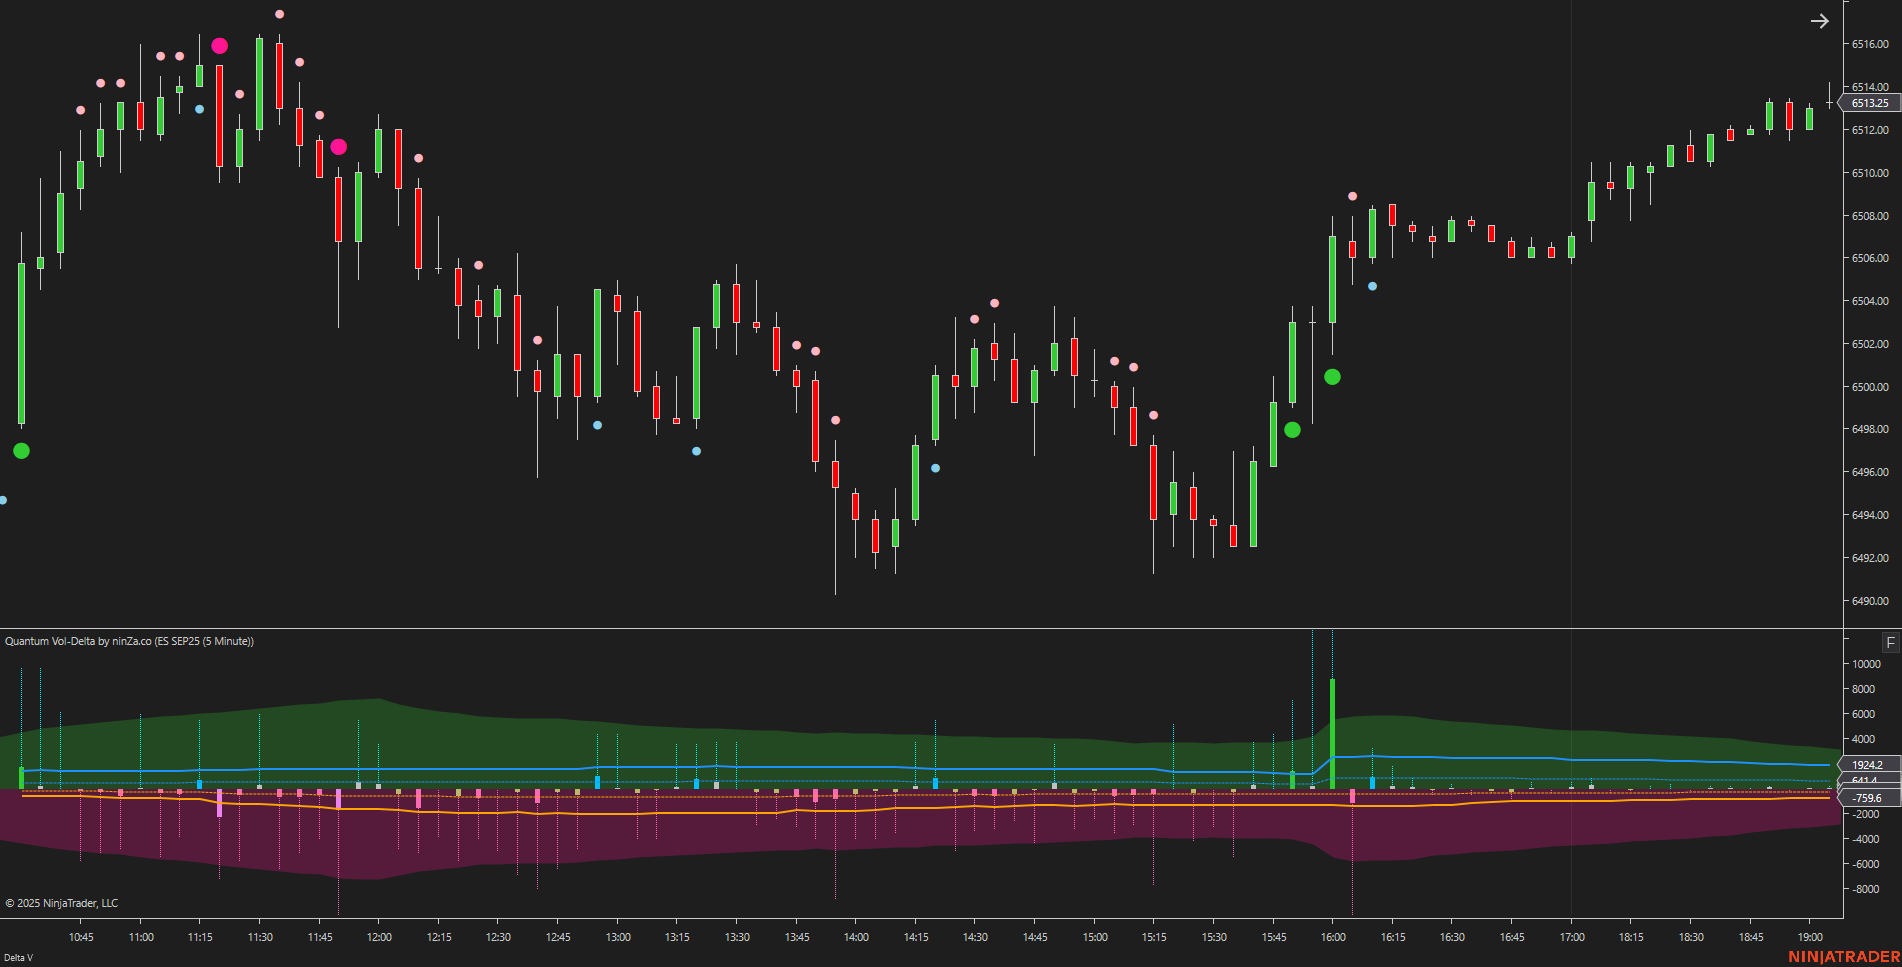Select the tallest green volume bar at 16:00
Screen dimensions: 1902x967
[x=1332, y=733]
